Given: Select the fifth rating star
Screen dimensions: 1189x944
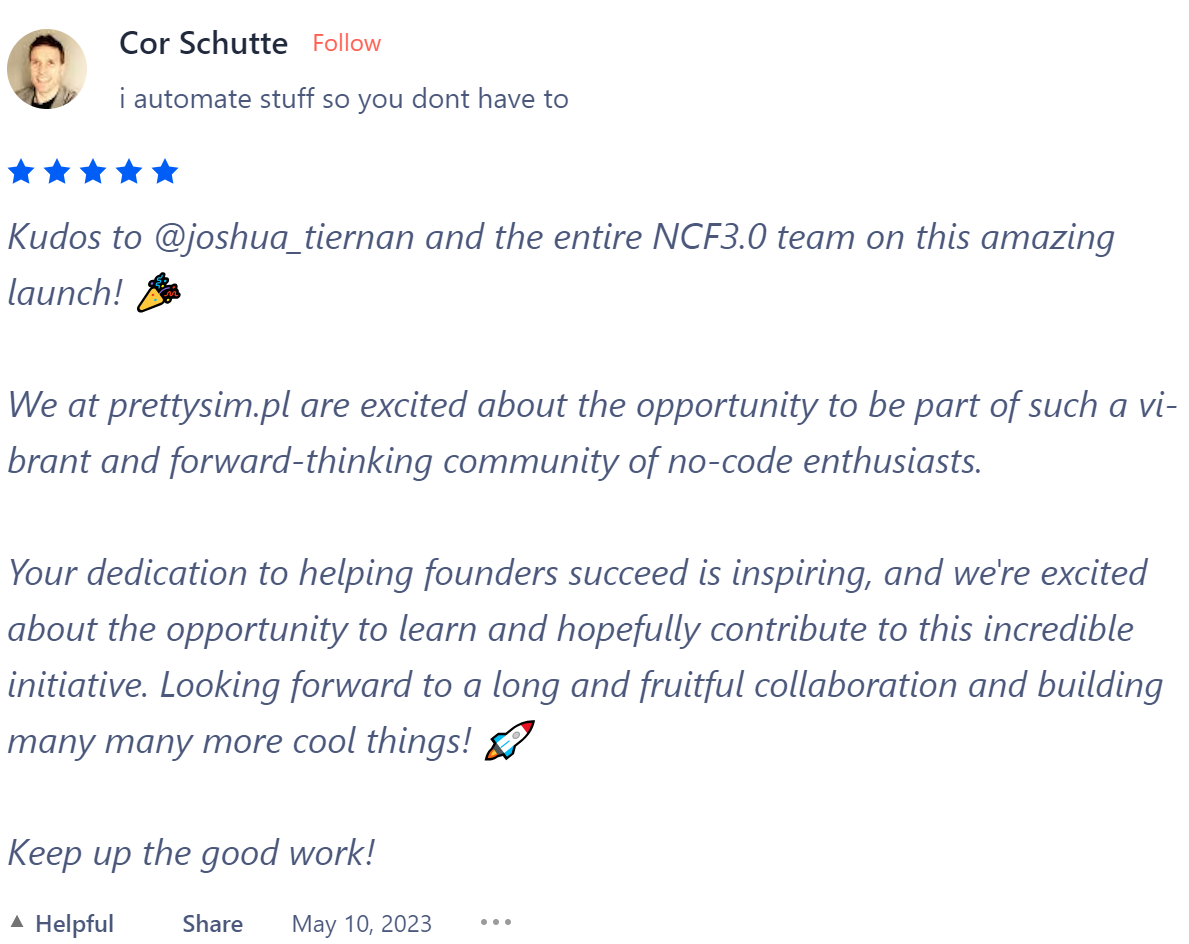Looking at the screenshot, I should (x=165, y=171).
